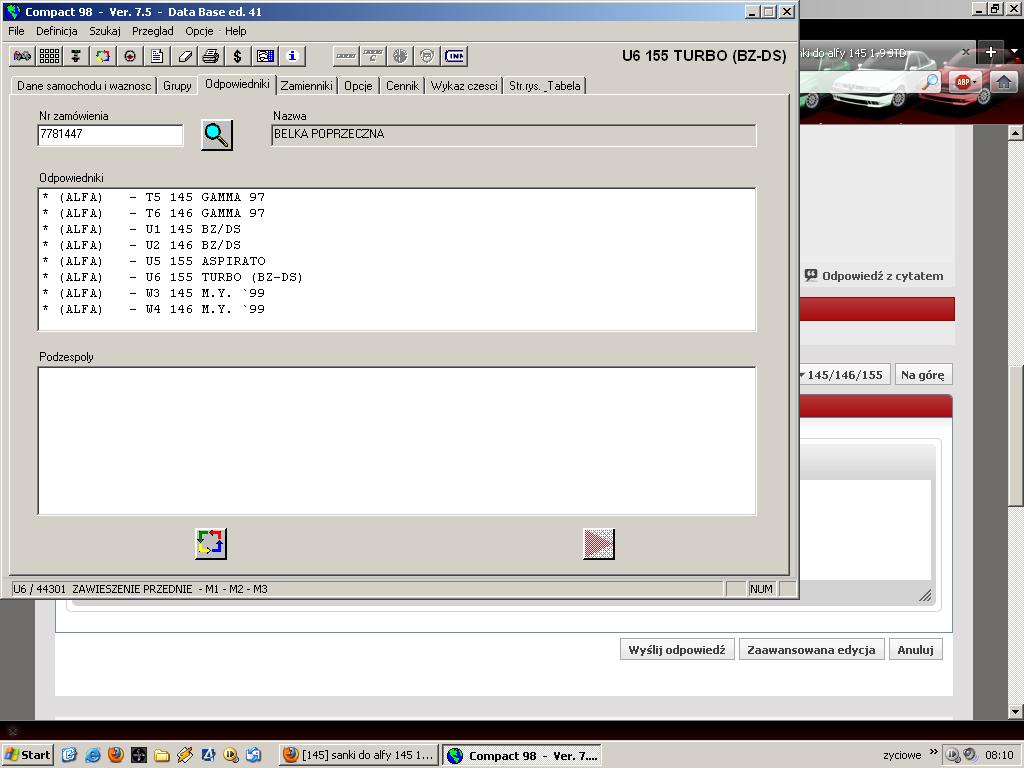Switch to the Str.rys._Tabela tab
The width and height of the screenshot is (1024, 768).
[545, 86]
